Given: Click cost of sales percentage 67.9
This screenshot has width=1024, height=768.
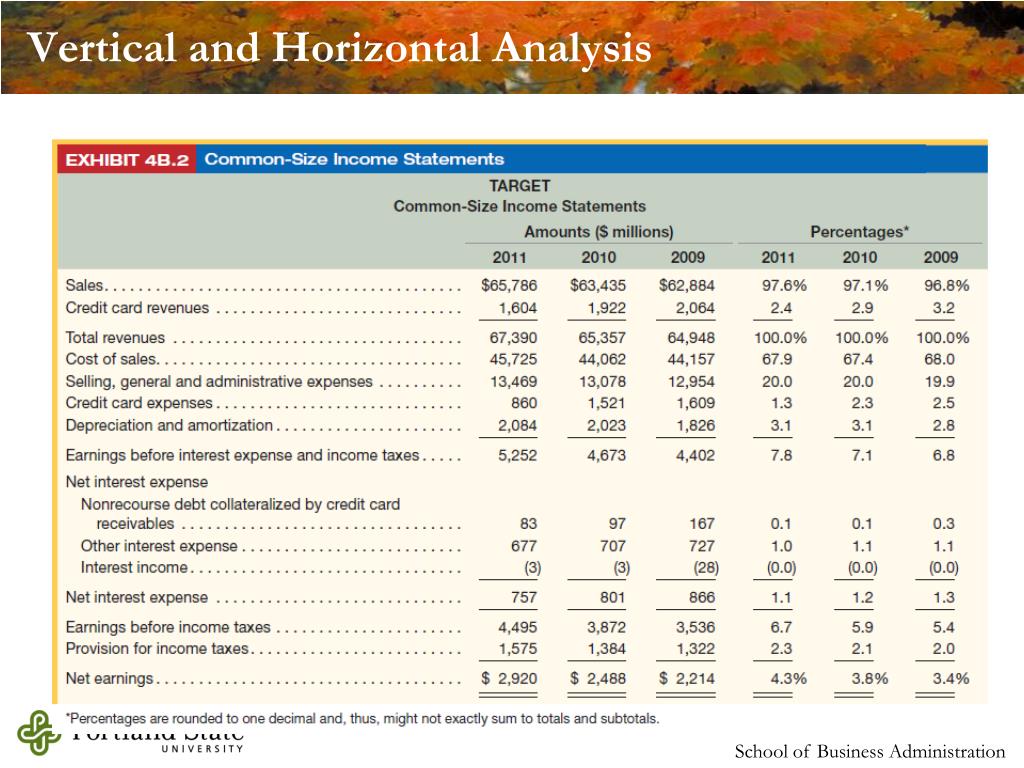Looking at the screenshot, I should (x=777, y=359).
